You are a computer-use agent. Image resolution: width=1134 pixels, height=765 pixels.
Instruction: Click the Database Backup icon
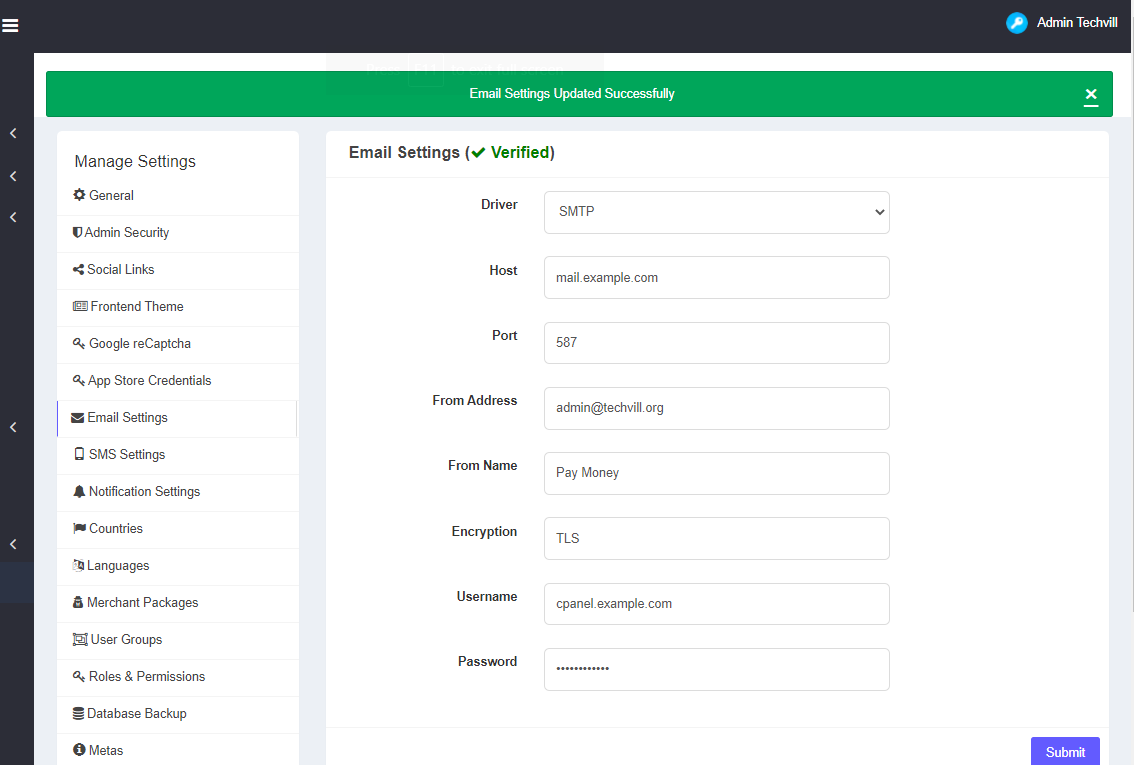79,714
